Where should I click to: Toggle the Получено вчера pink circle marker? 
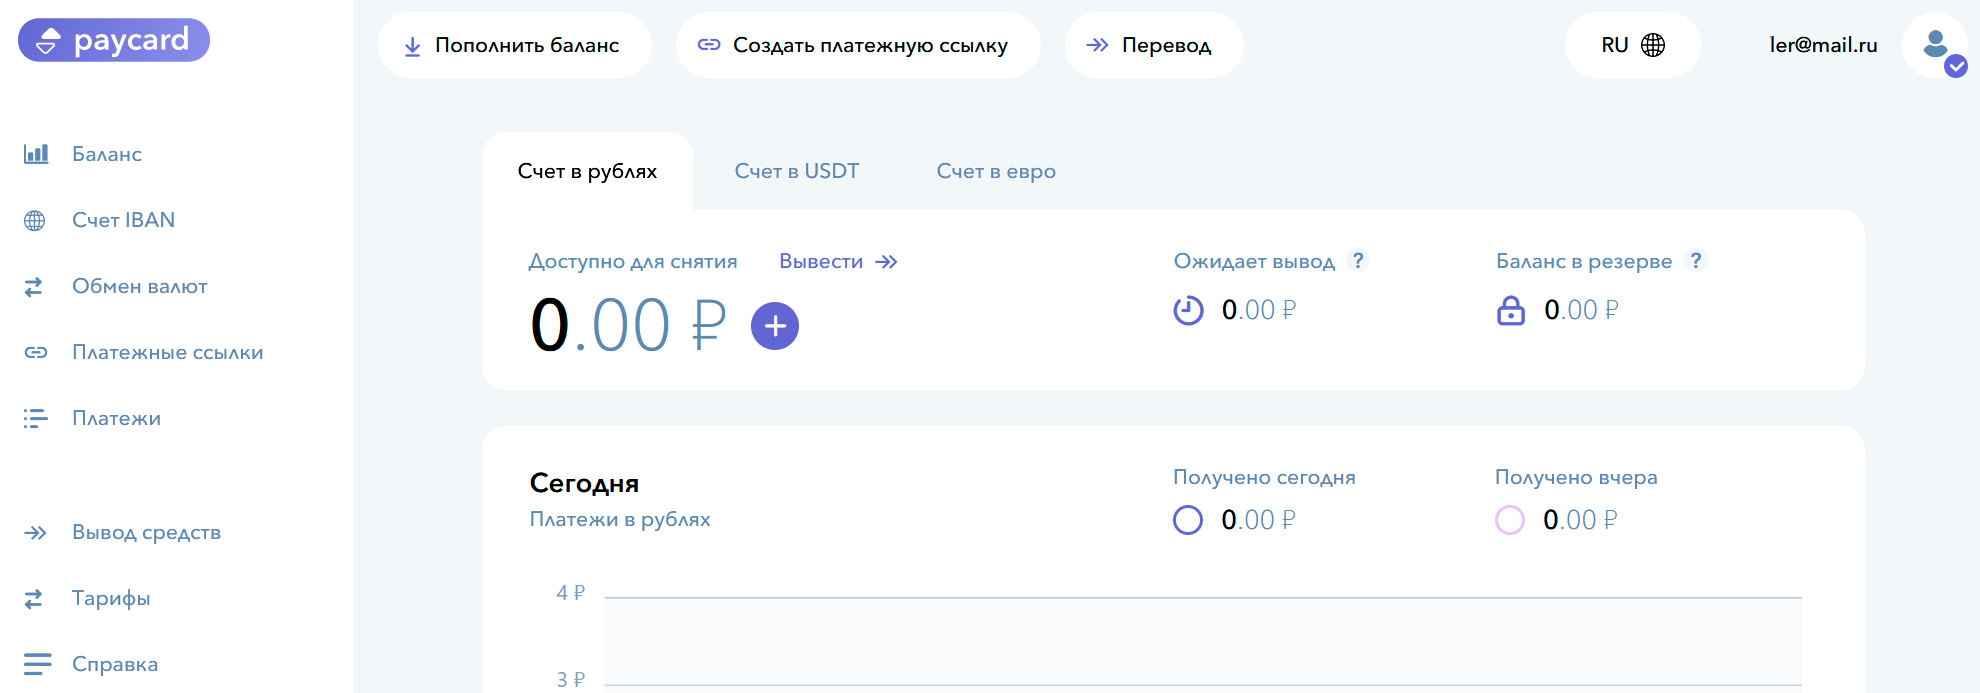tap(1509, 520)
